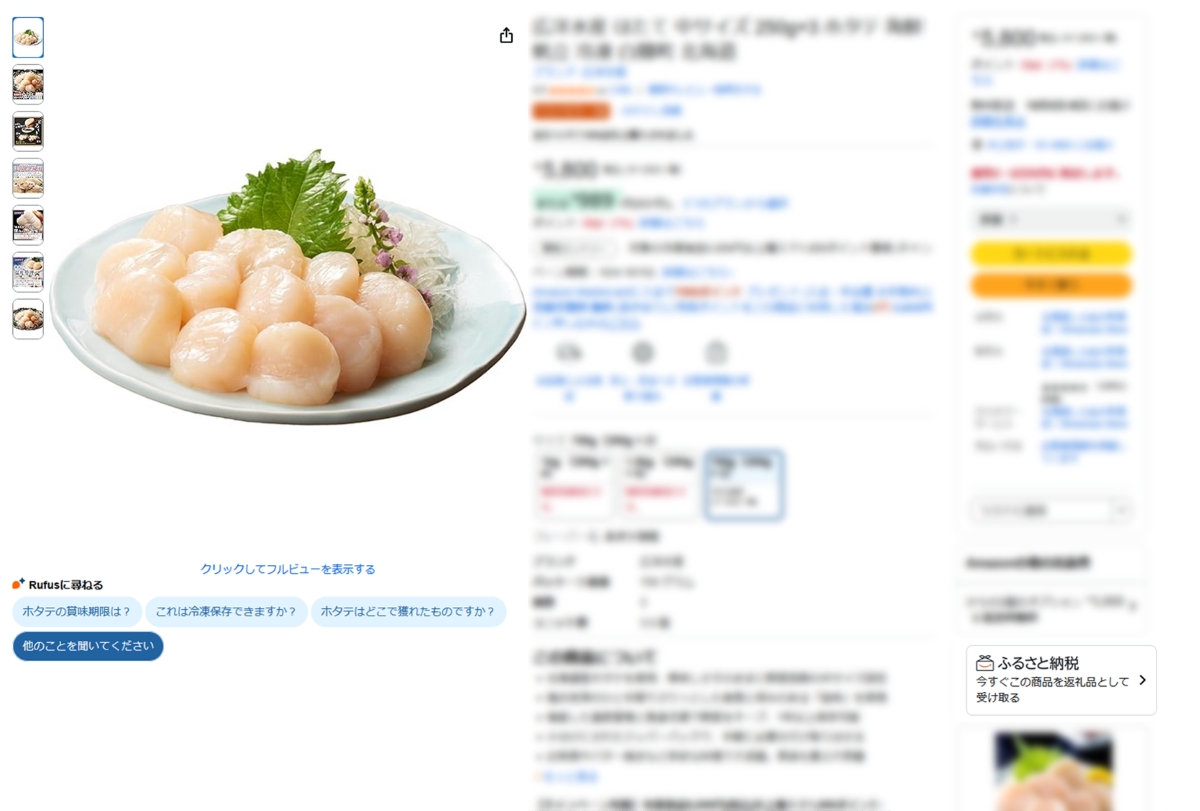
Task: Select the third thumbnail with dark background
Action: [x=28, y=131]
